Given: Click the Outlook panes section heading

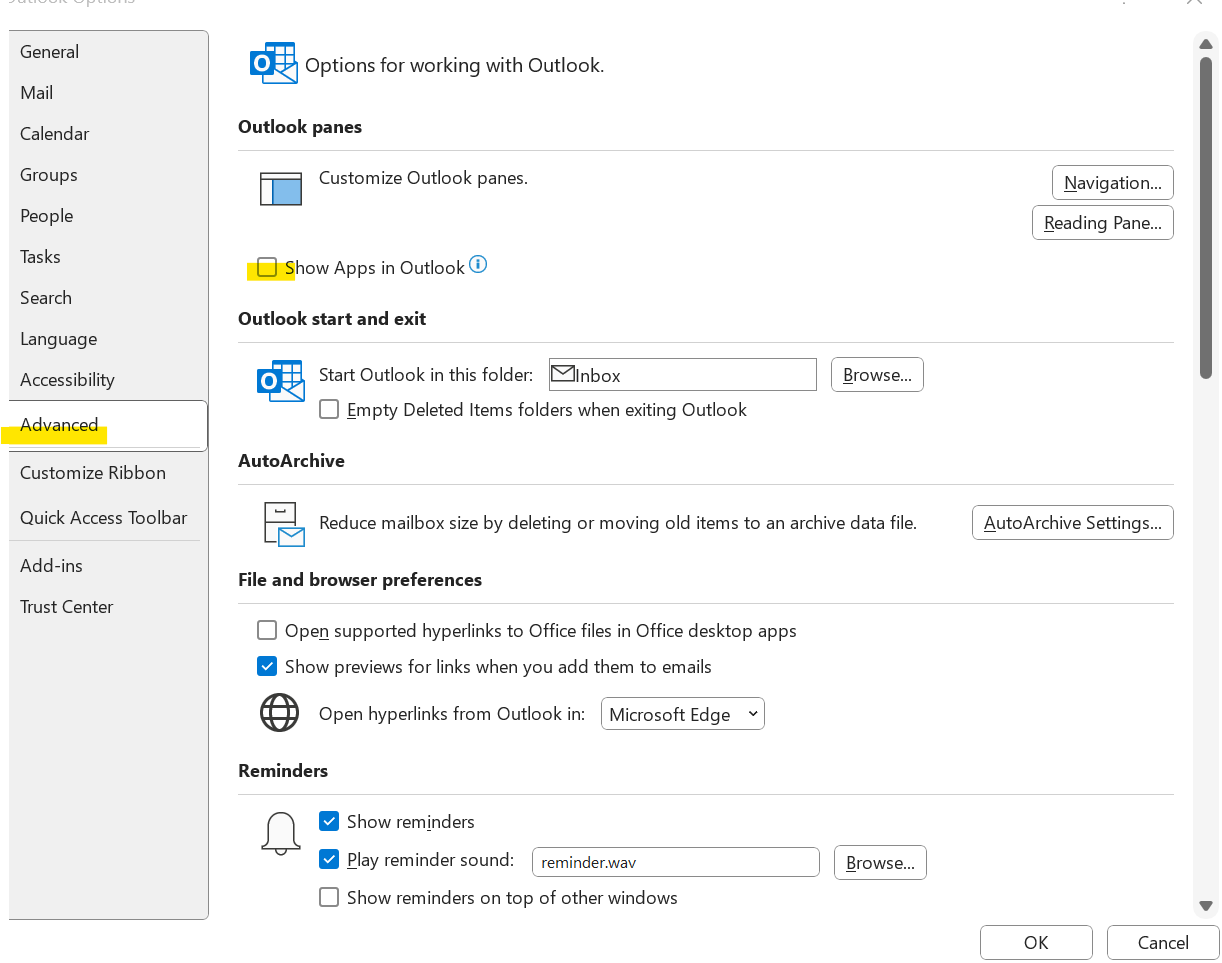Looking at the screenshot, I should [x=300, y=127].
